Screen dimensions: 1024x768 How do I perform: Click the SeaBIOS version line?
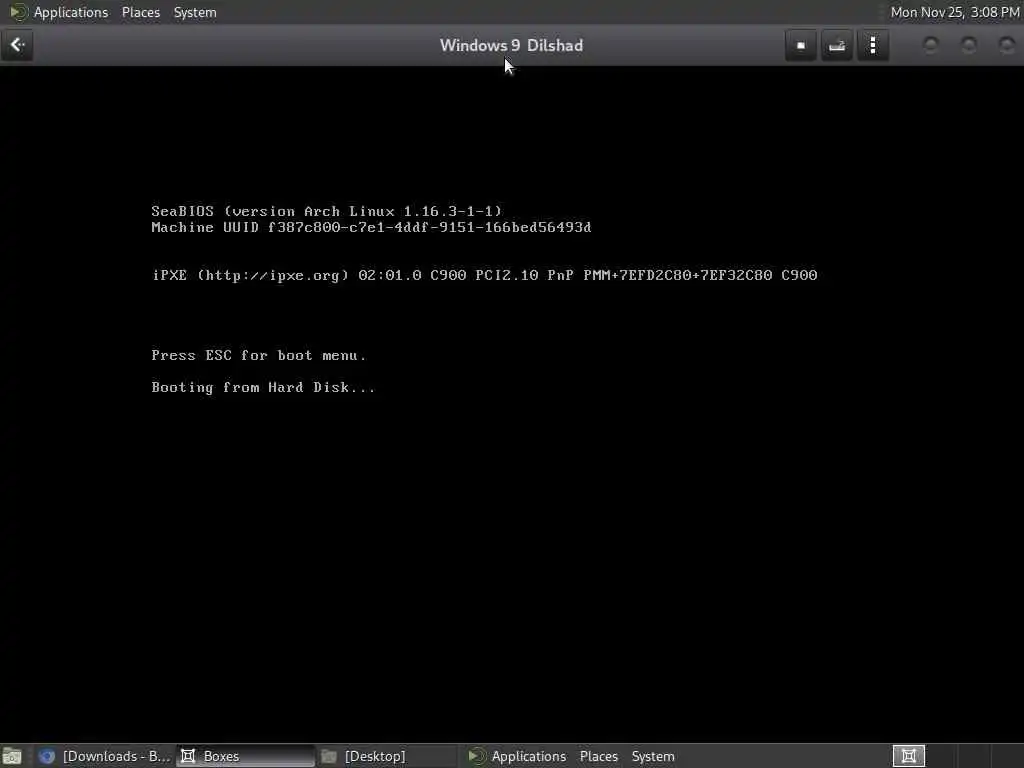click(x=327, y=211)
